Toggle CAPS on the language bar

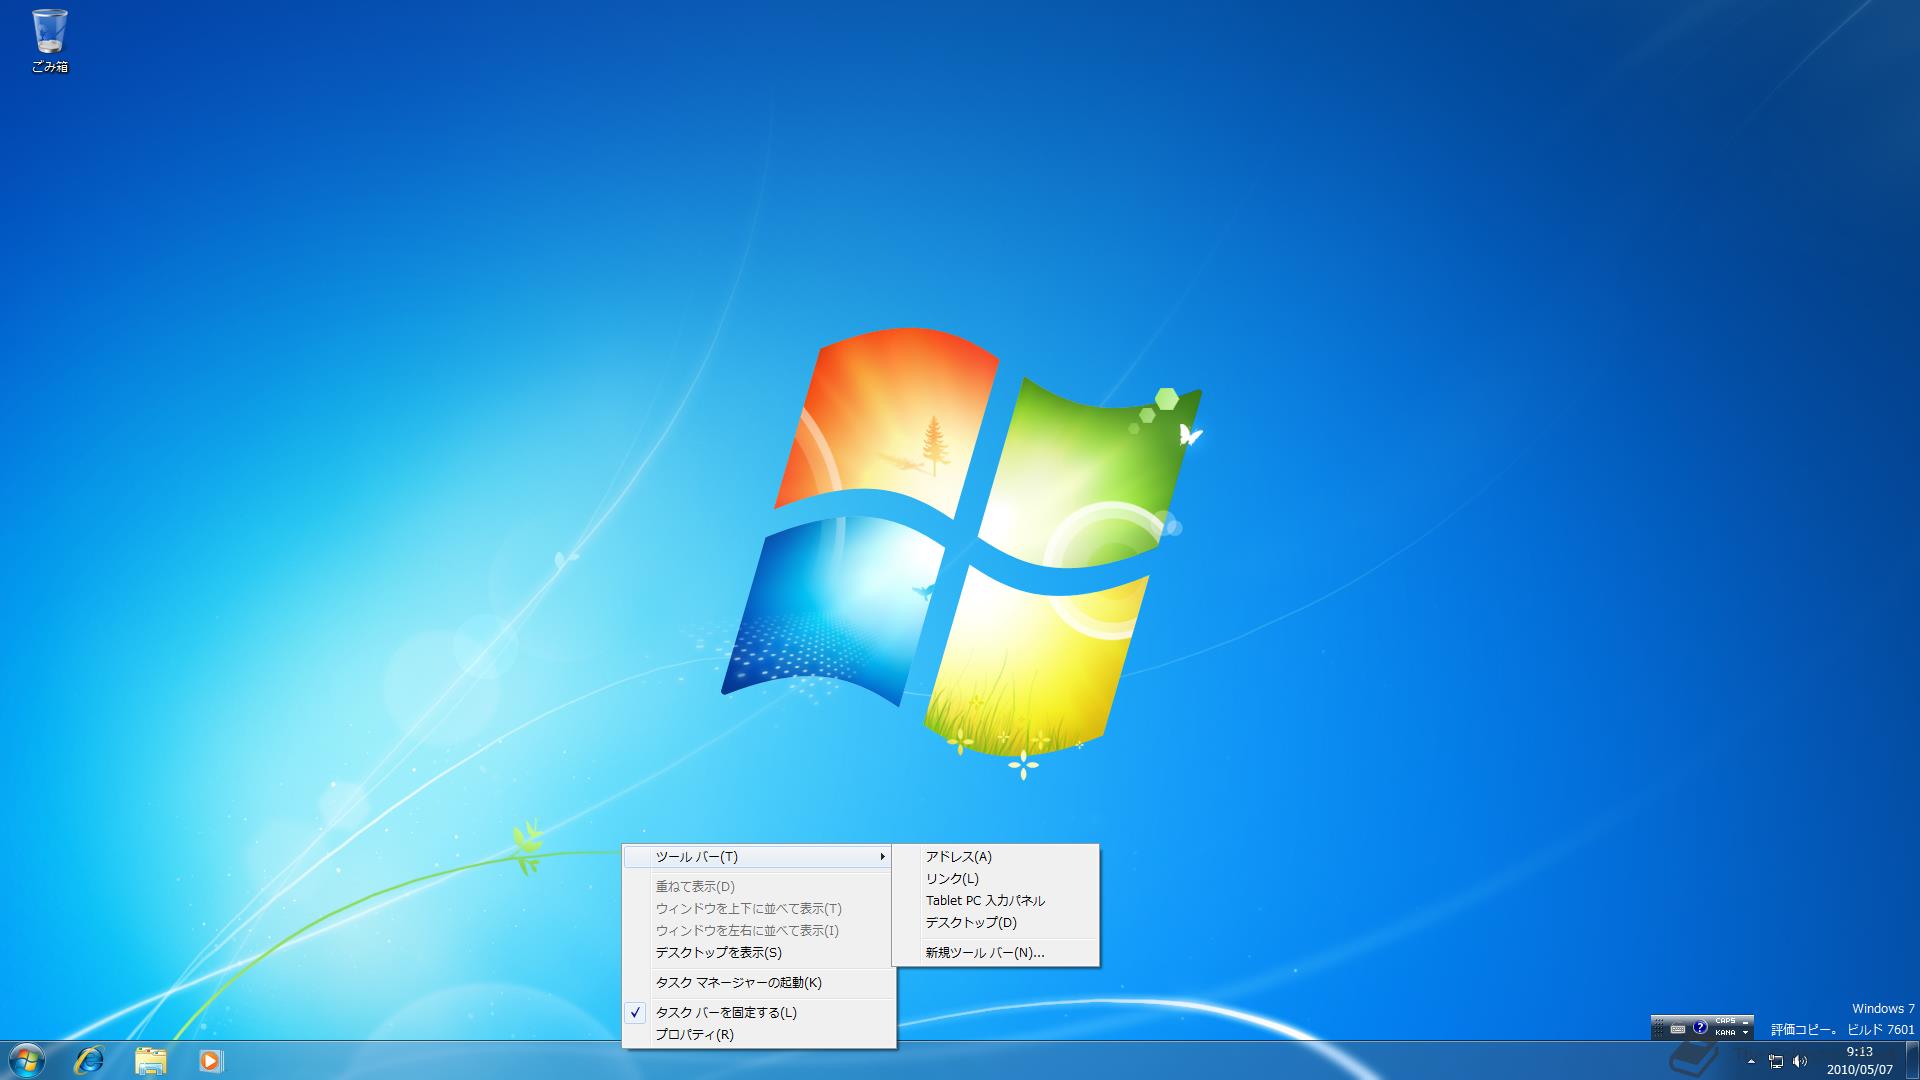(1725, 1021)
